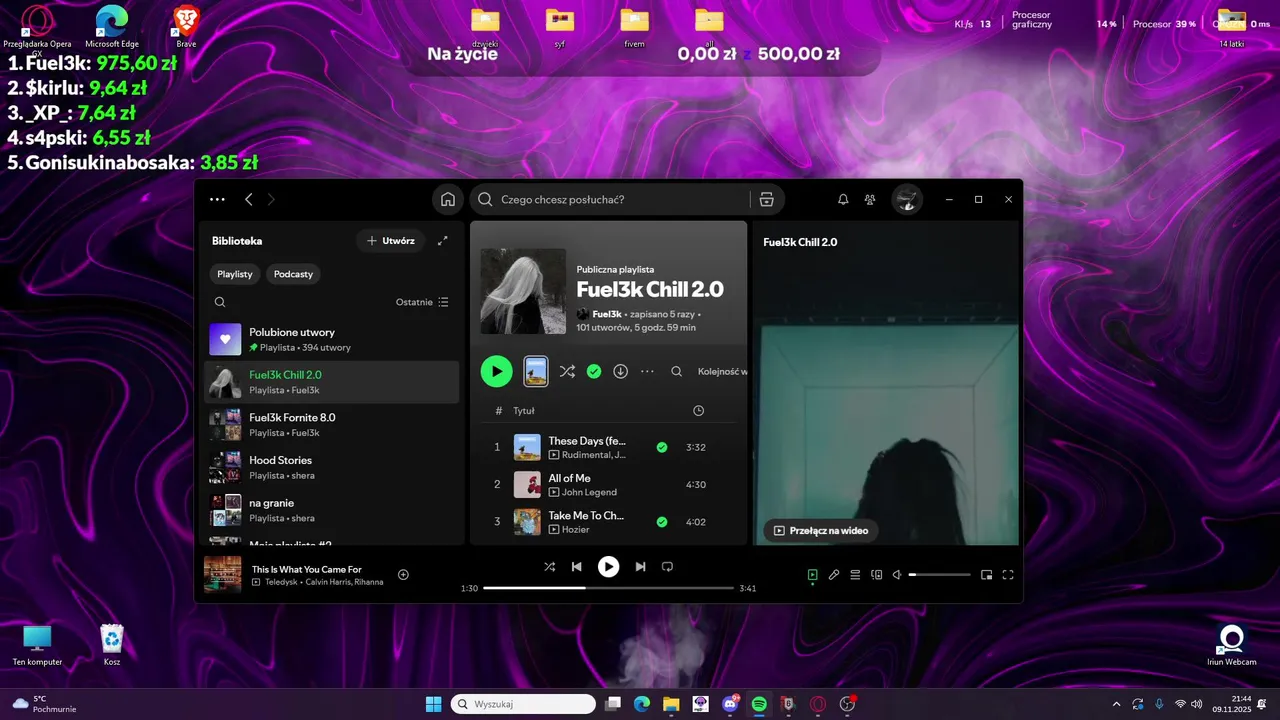Viewport: 1280px width, 720px height.
Task: Open Connect to a device
Action: (x=876, y=575)
